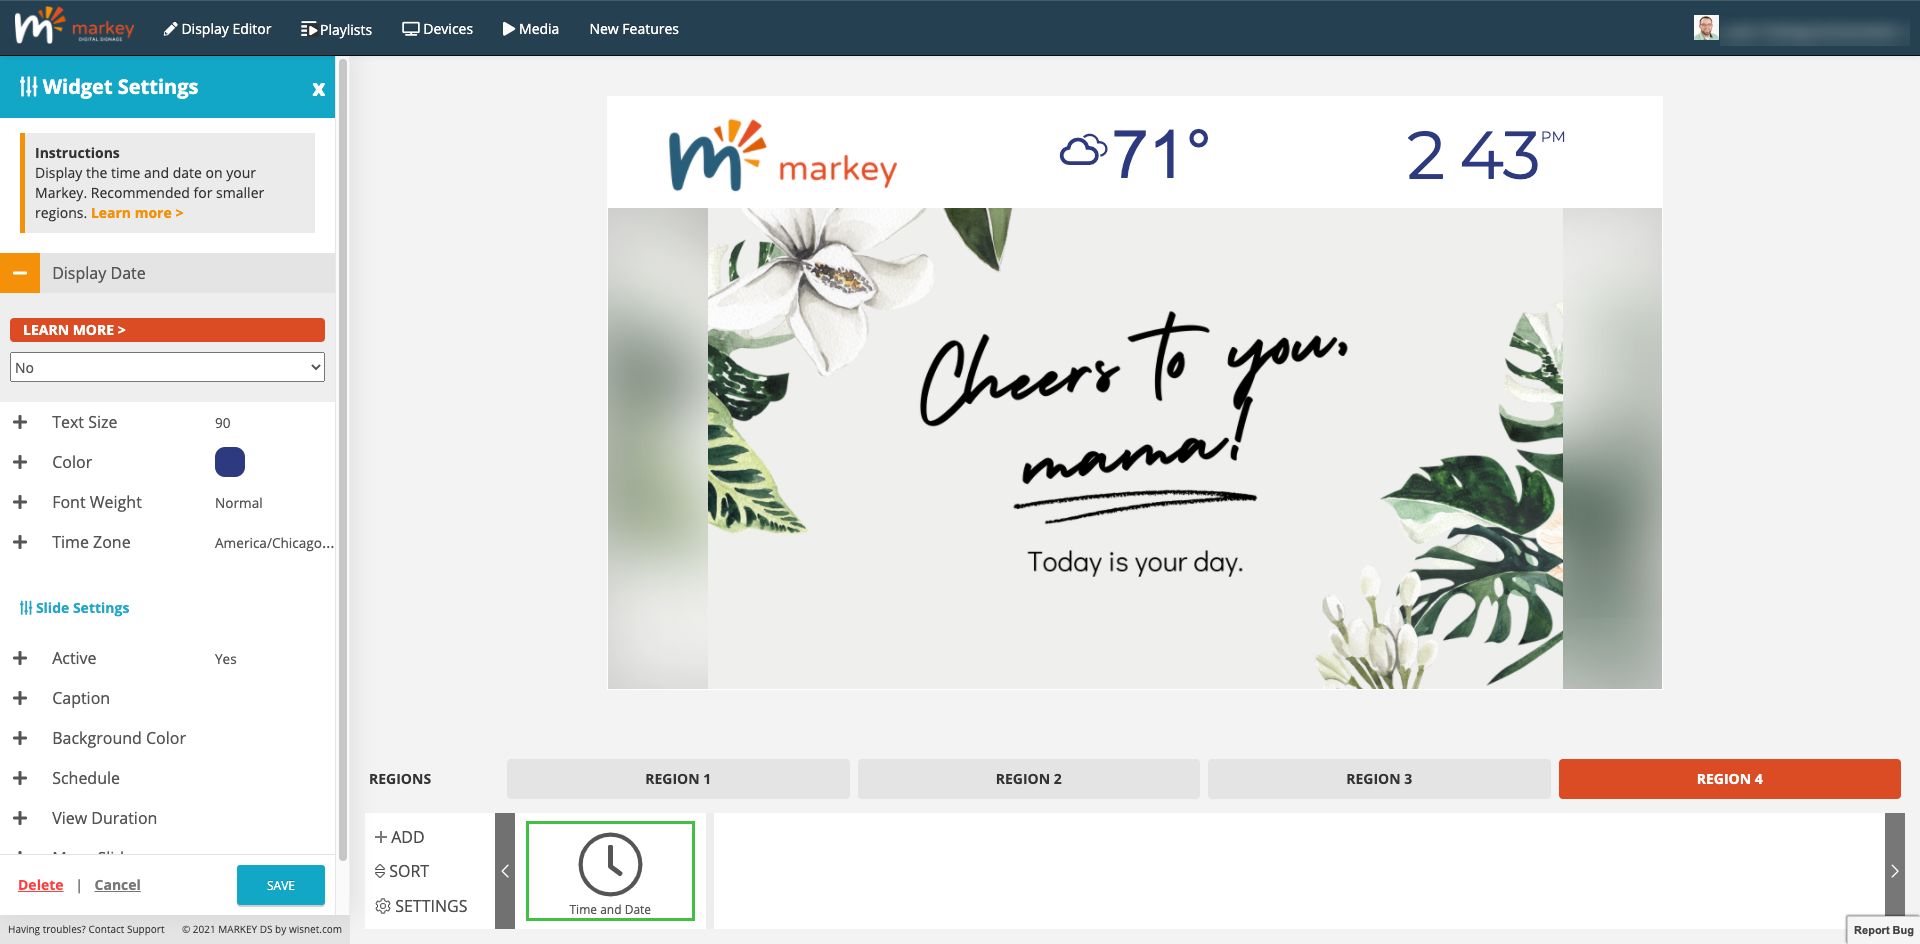Open the Media section

[x=508, y=28]
